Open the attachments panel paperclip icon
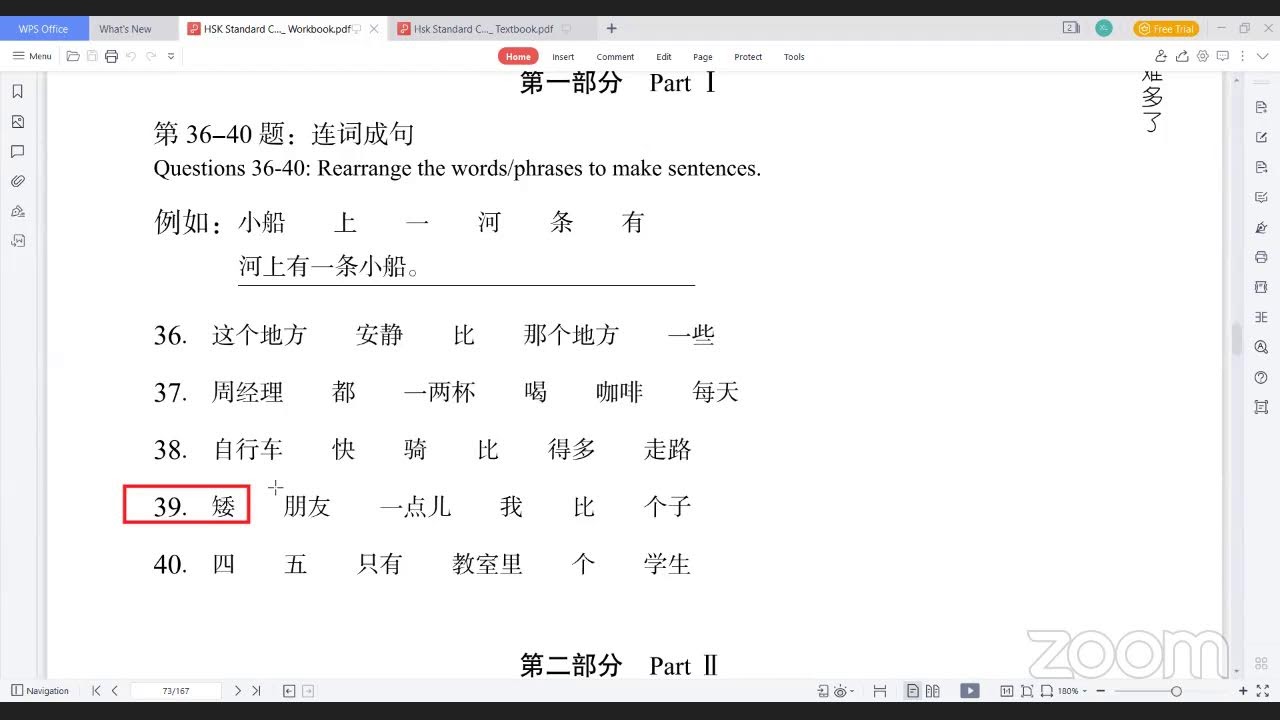This screenshot has width=1280, height=720. coord(17,181)
